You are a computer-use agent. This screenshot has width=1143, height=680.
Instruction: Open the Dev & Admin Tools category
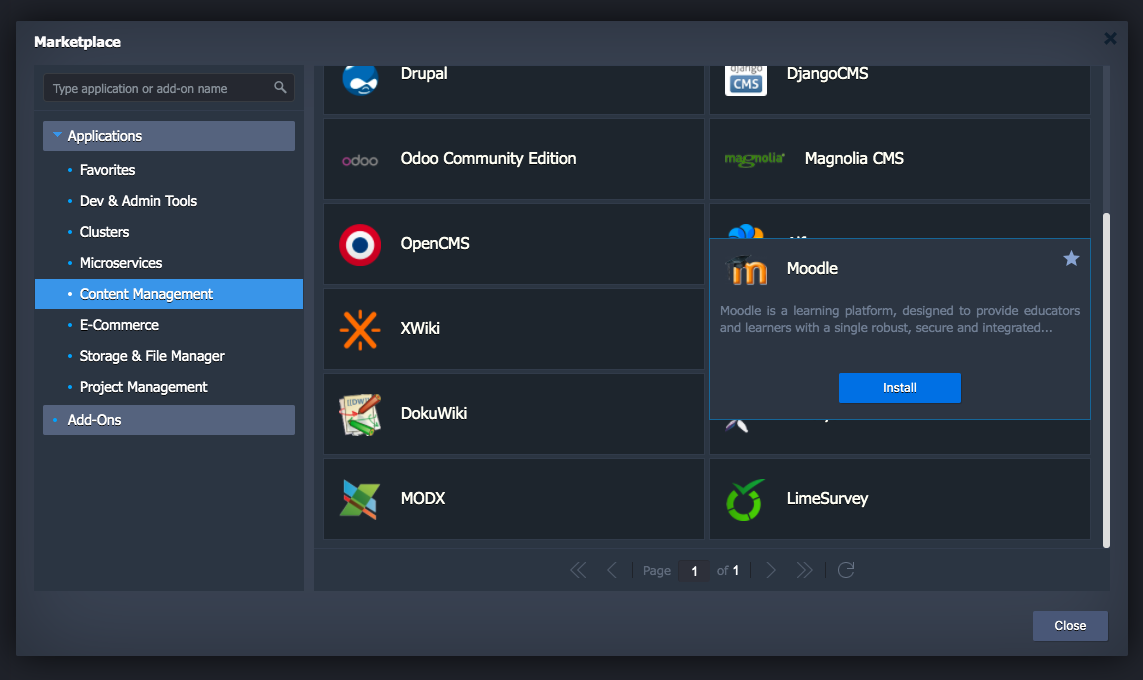point(138,201)
